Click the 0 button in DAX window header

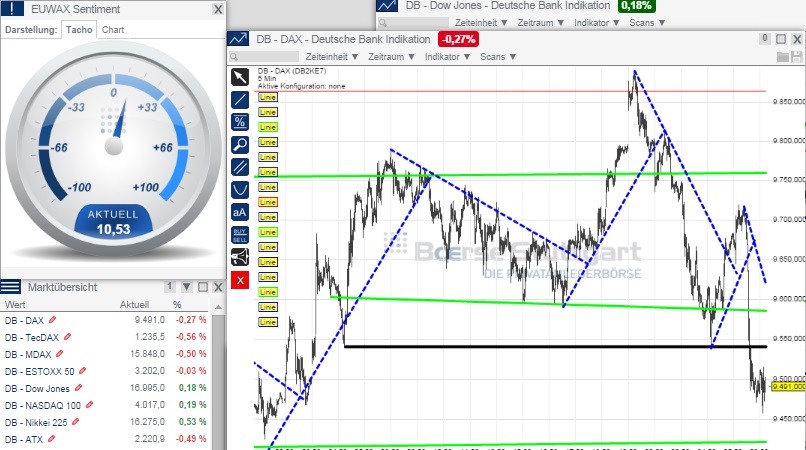point(765,39)
